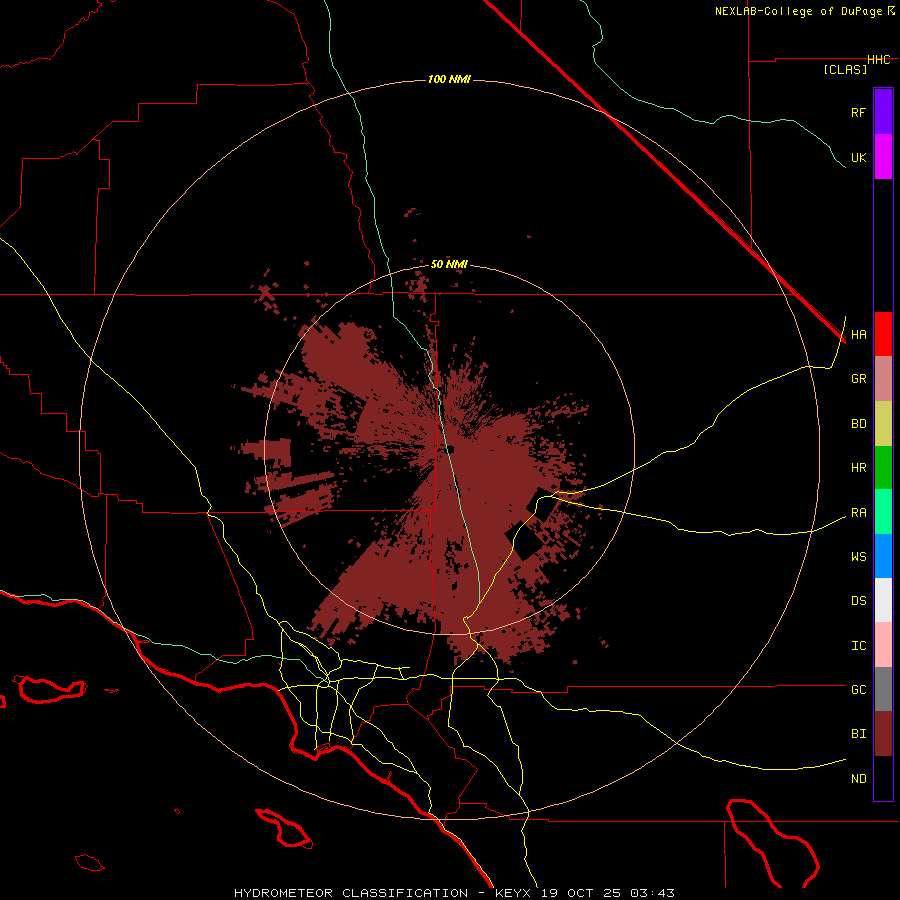Click the IC legend label
The height and width of the screenshot is (900, 900).
click(859, 646)
